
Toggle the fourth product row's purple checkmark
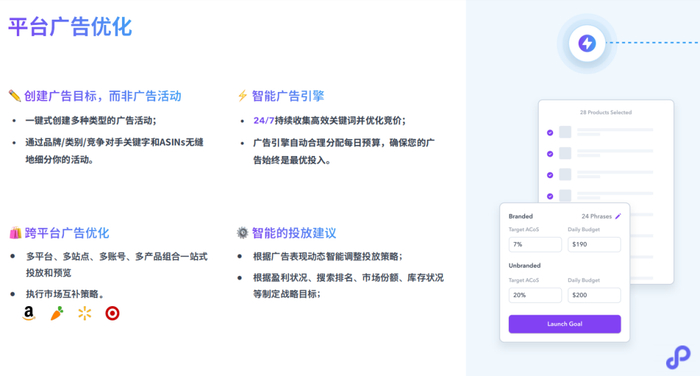pyautogui.click(x=550, y=196)
